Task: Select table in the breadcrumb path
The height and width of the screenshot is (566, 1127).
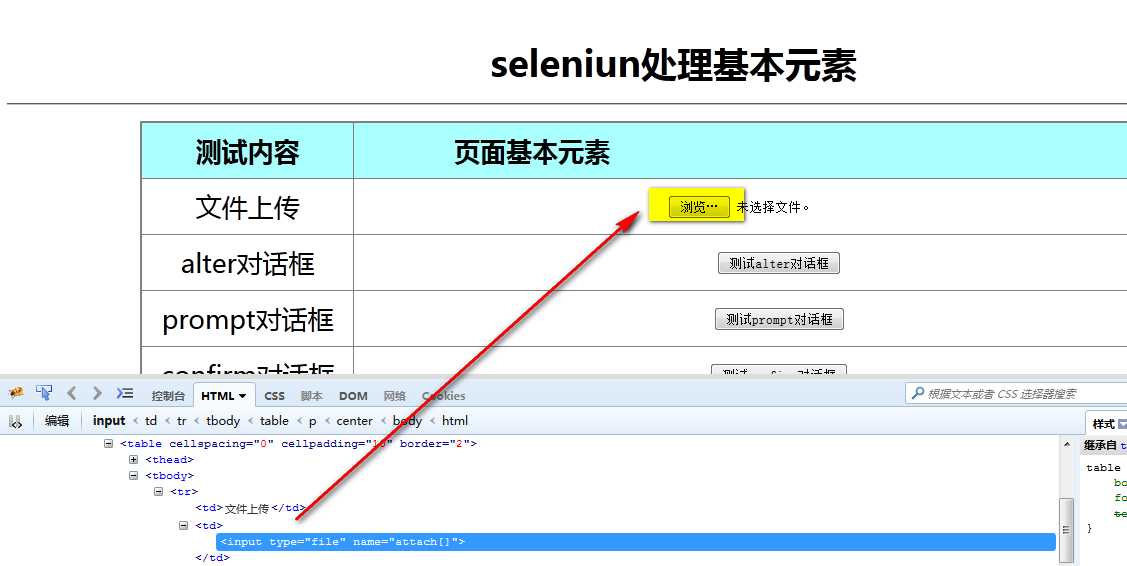Action: coord(274,421)
